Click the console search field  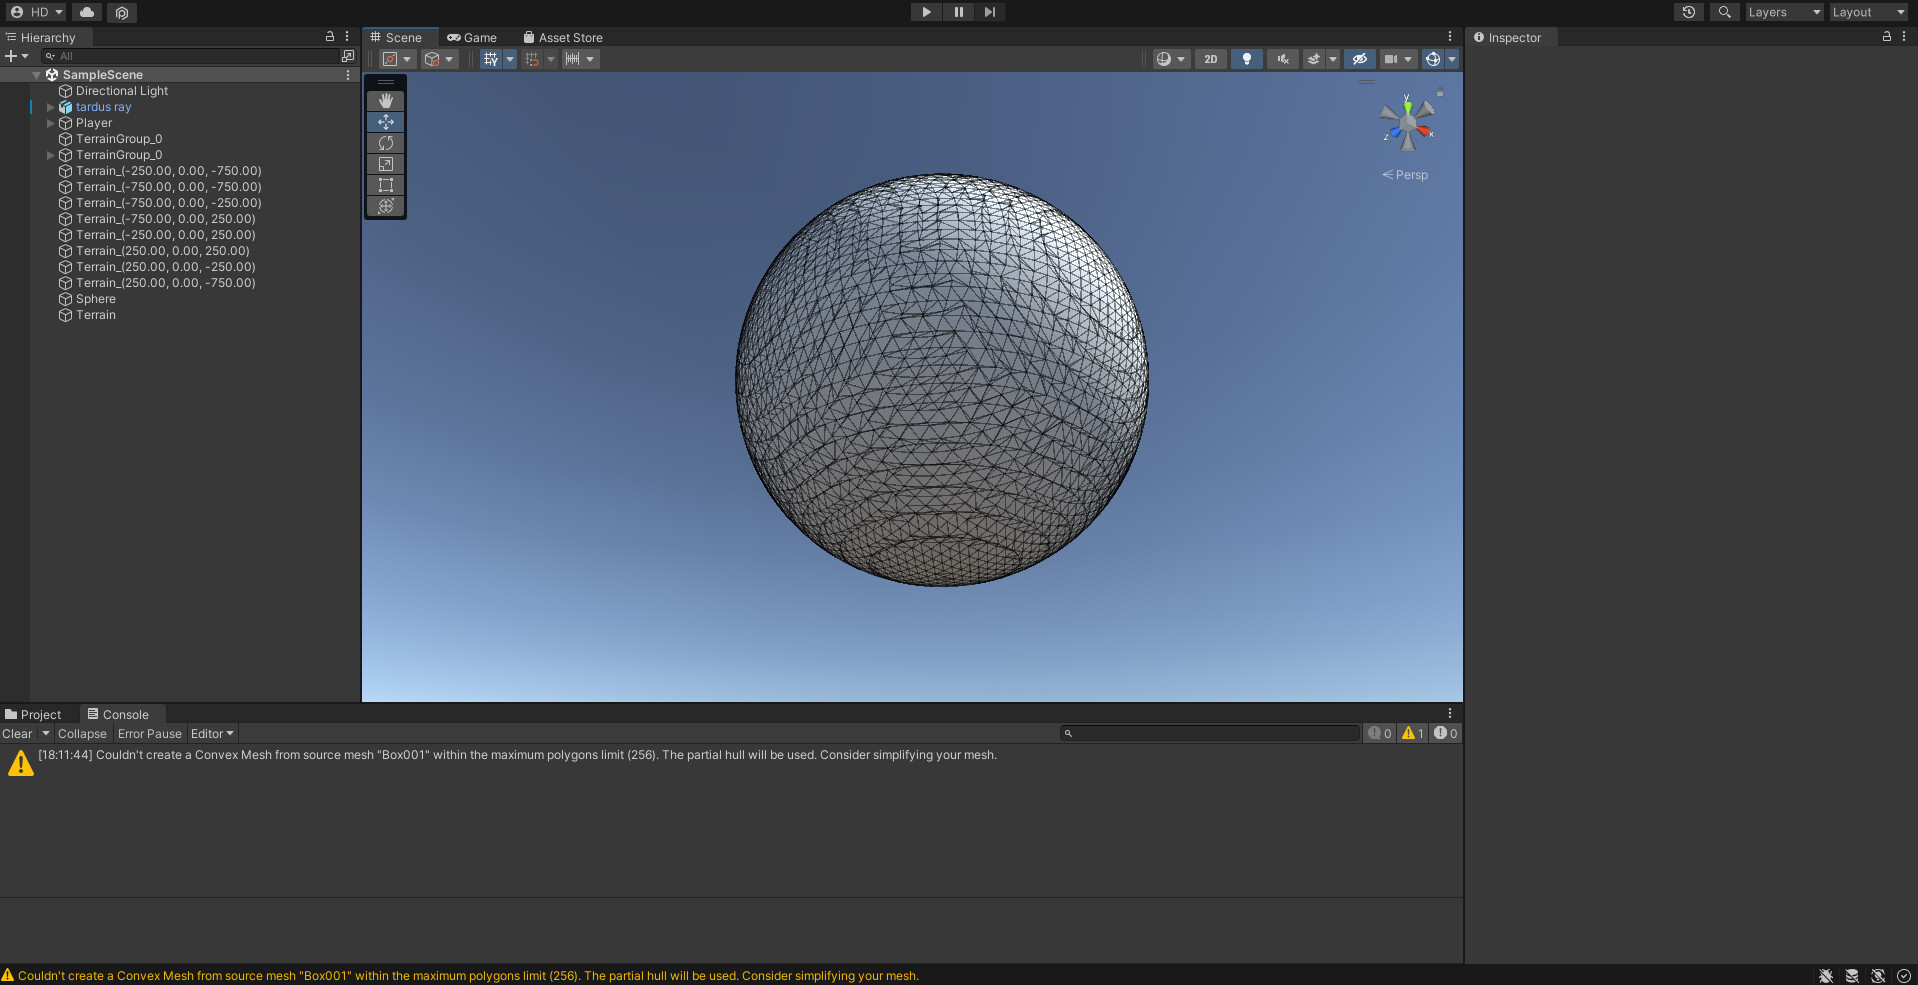[1210, 734]
